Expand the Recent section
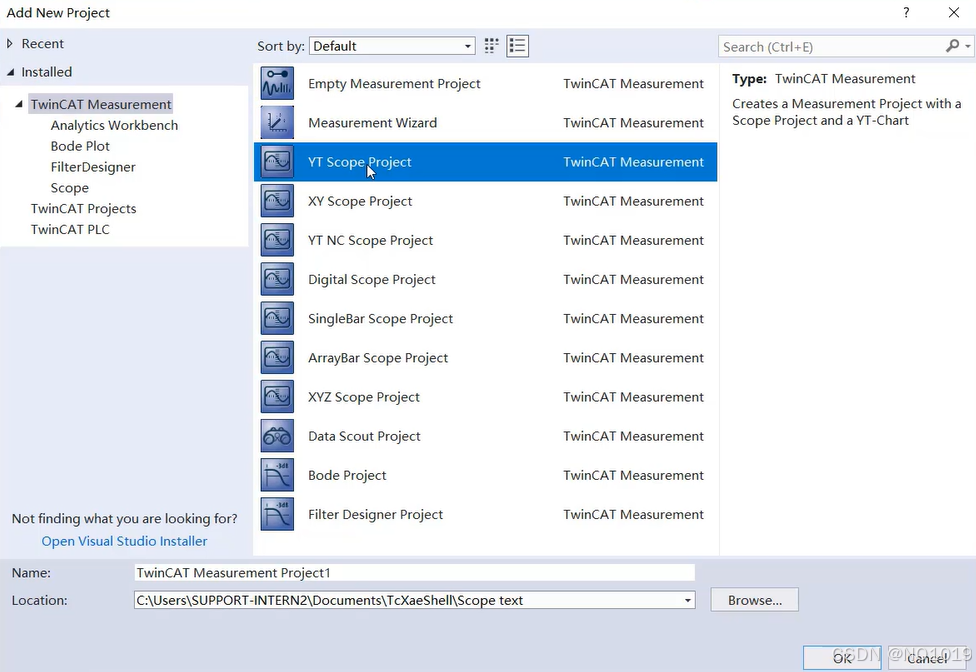Screen dimensions: 976x672 (9, 44)
